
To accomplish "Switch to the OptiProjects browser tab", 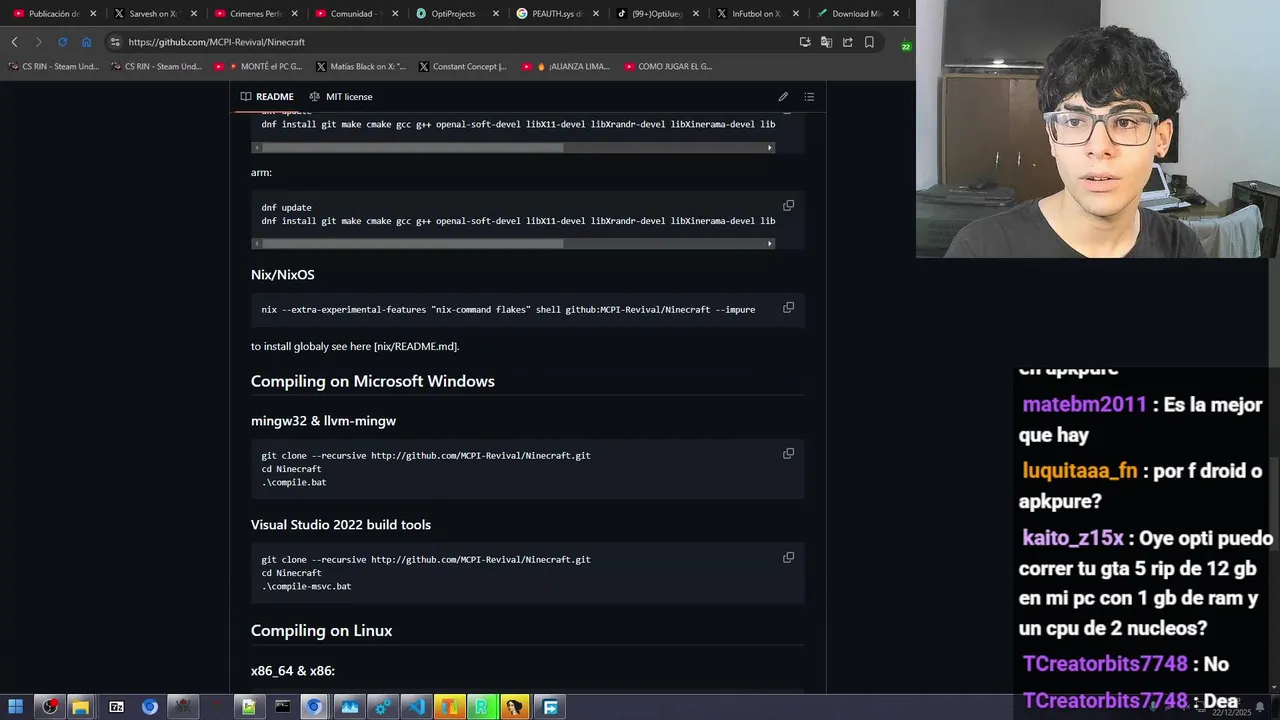I will click(x=457, y=14).
